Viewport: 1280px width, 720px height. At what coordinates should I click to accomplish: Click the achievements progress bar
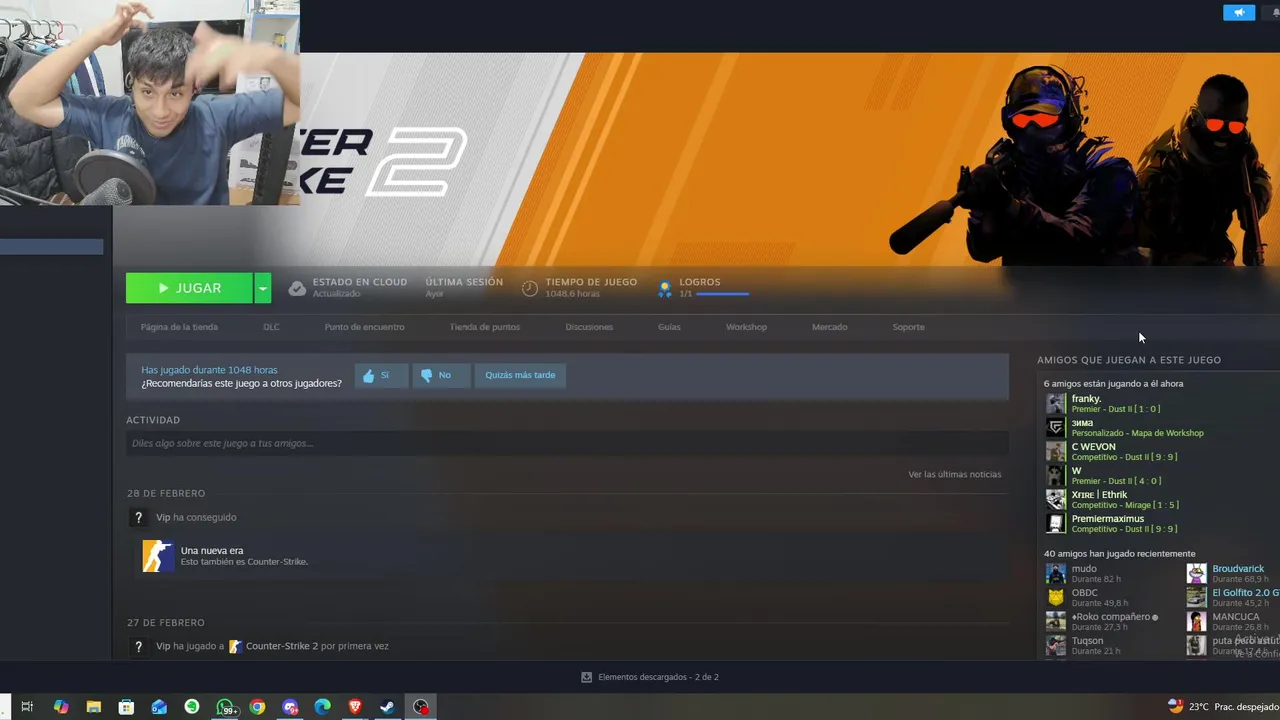pyautogui.click(x=723, y=294)
